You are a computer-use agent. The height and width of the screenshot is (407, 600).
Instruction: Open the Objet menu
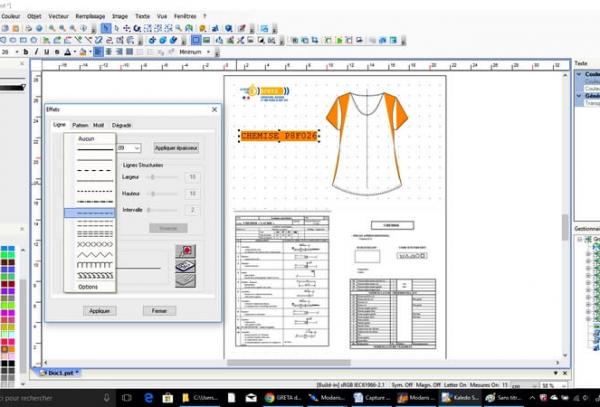point(34,16)
